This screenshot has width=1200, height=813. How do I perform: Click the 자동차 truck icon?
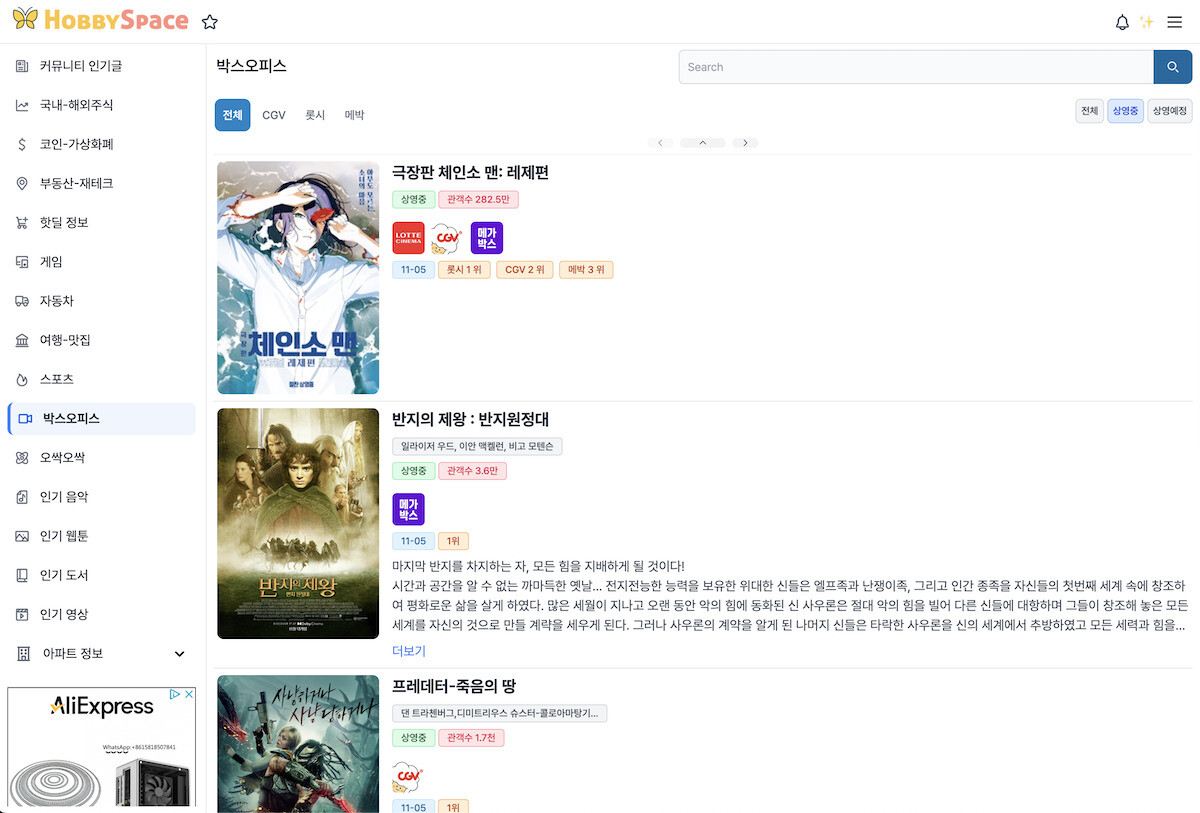pyautogui.click(x=22, y=301)
